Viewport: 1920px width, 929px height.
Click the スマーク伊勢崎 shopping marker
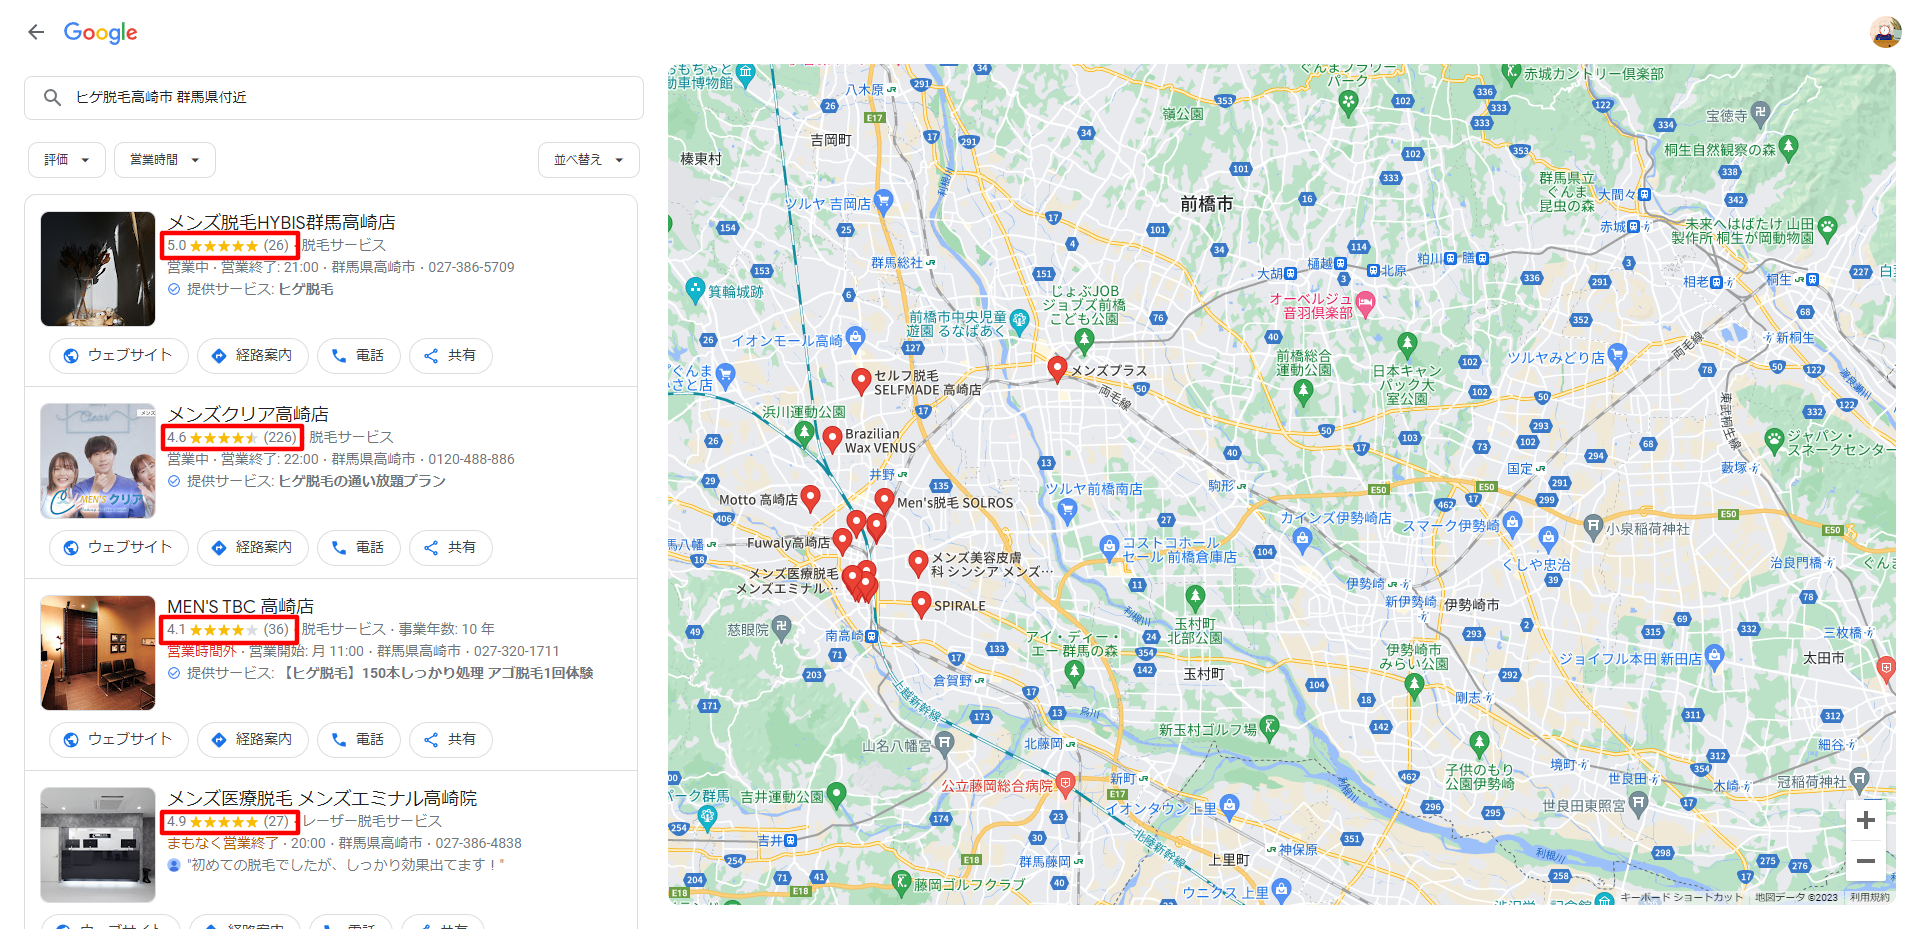(1512, 523)
